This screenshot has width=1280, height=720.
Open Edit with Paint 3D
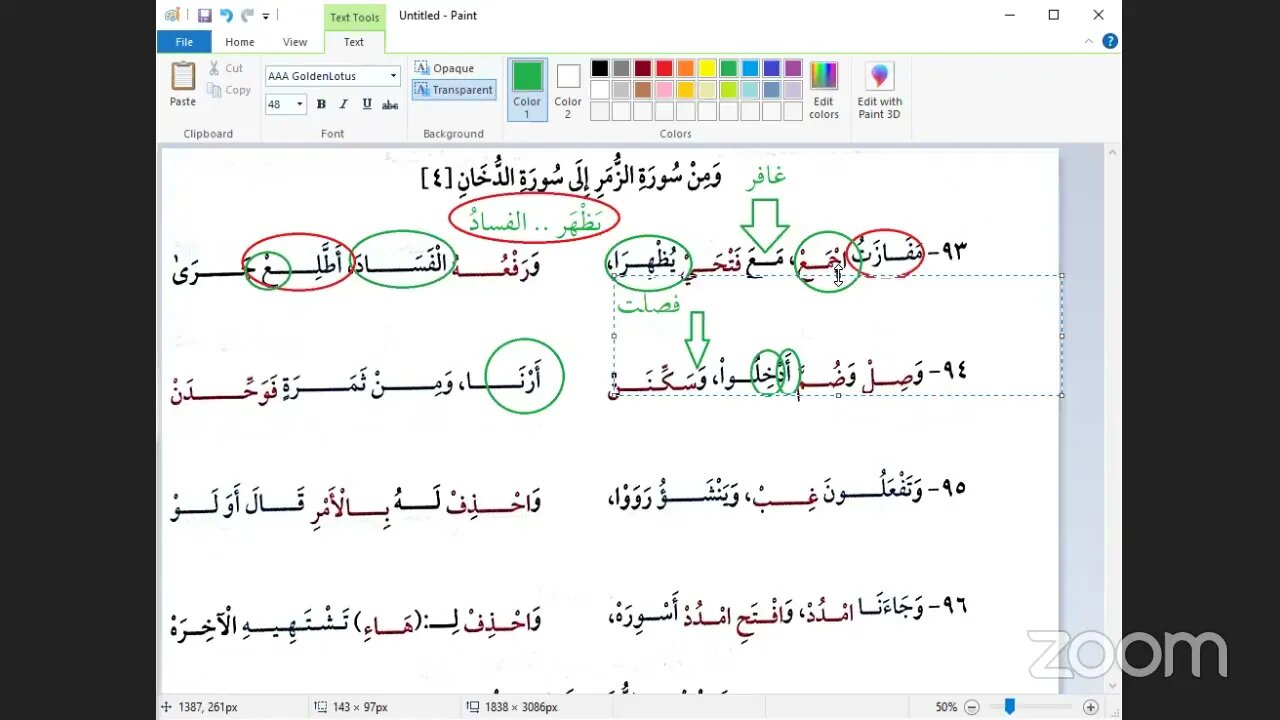click(879, 90)
